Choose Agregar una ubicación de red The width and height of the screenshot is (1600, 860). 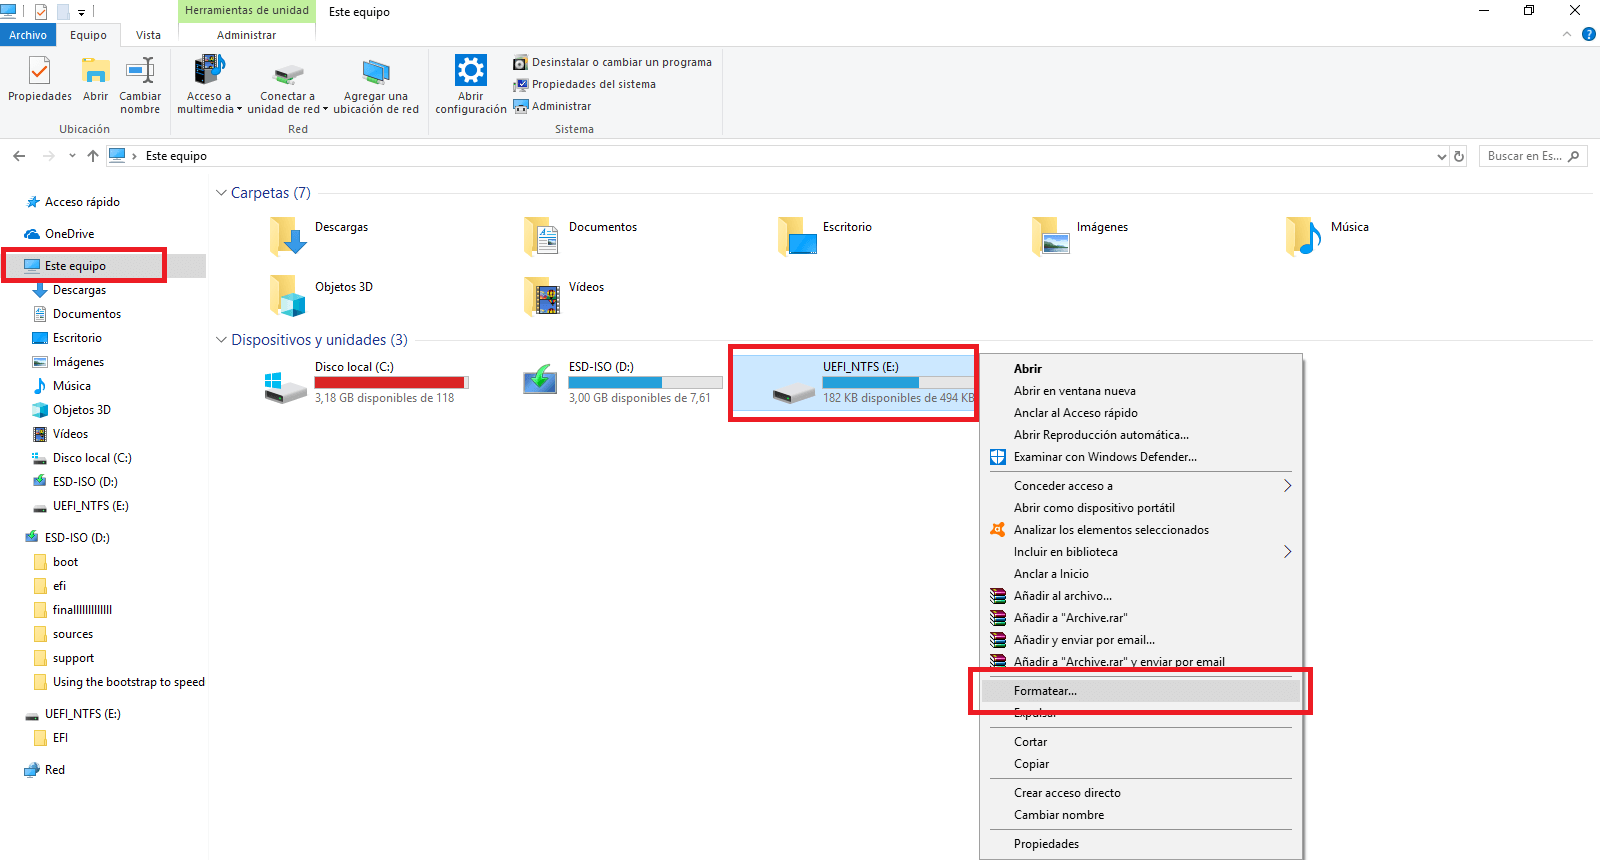[x=376, y=85]
